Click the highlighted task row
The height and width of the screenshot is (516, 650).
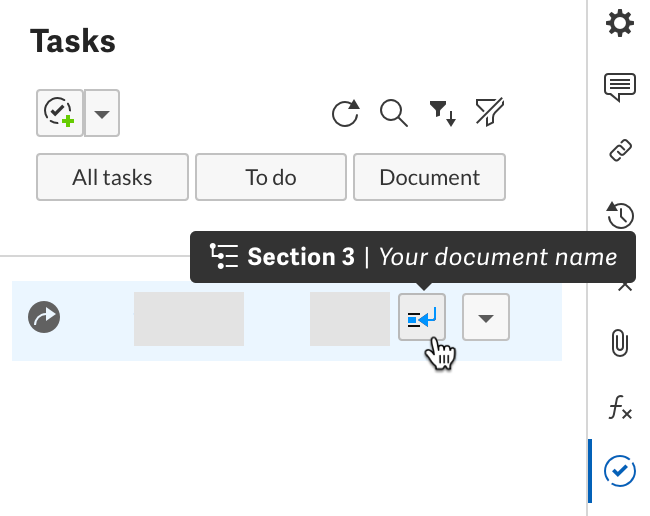(x=287, y=321)
